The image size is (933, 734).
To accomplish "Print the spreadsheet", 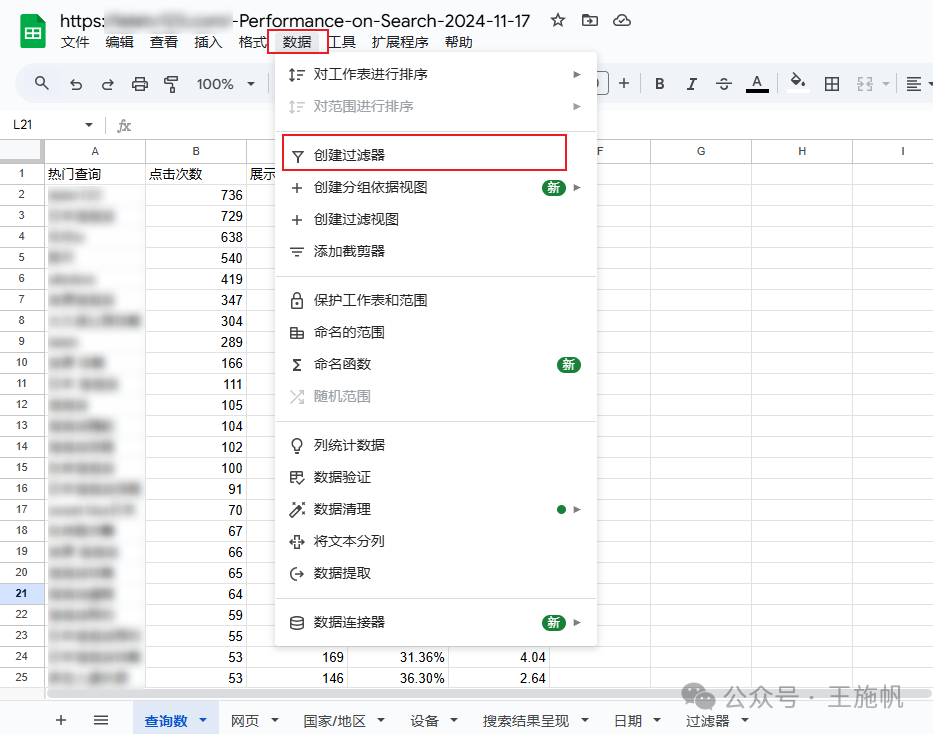I will coord(140,84).
